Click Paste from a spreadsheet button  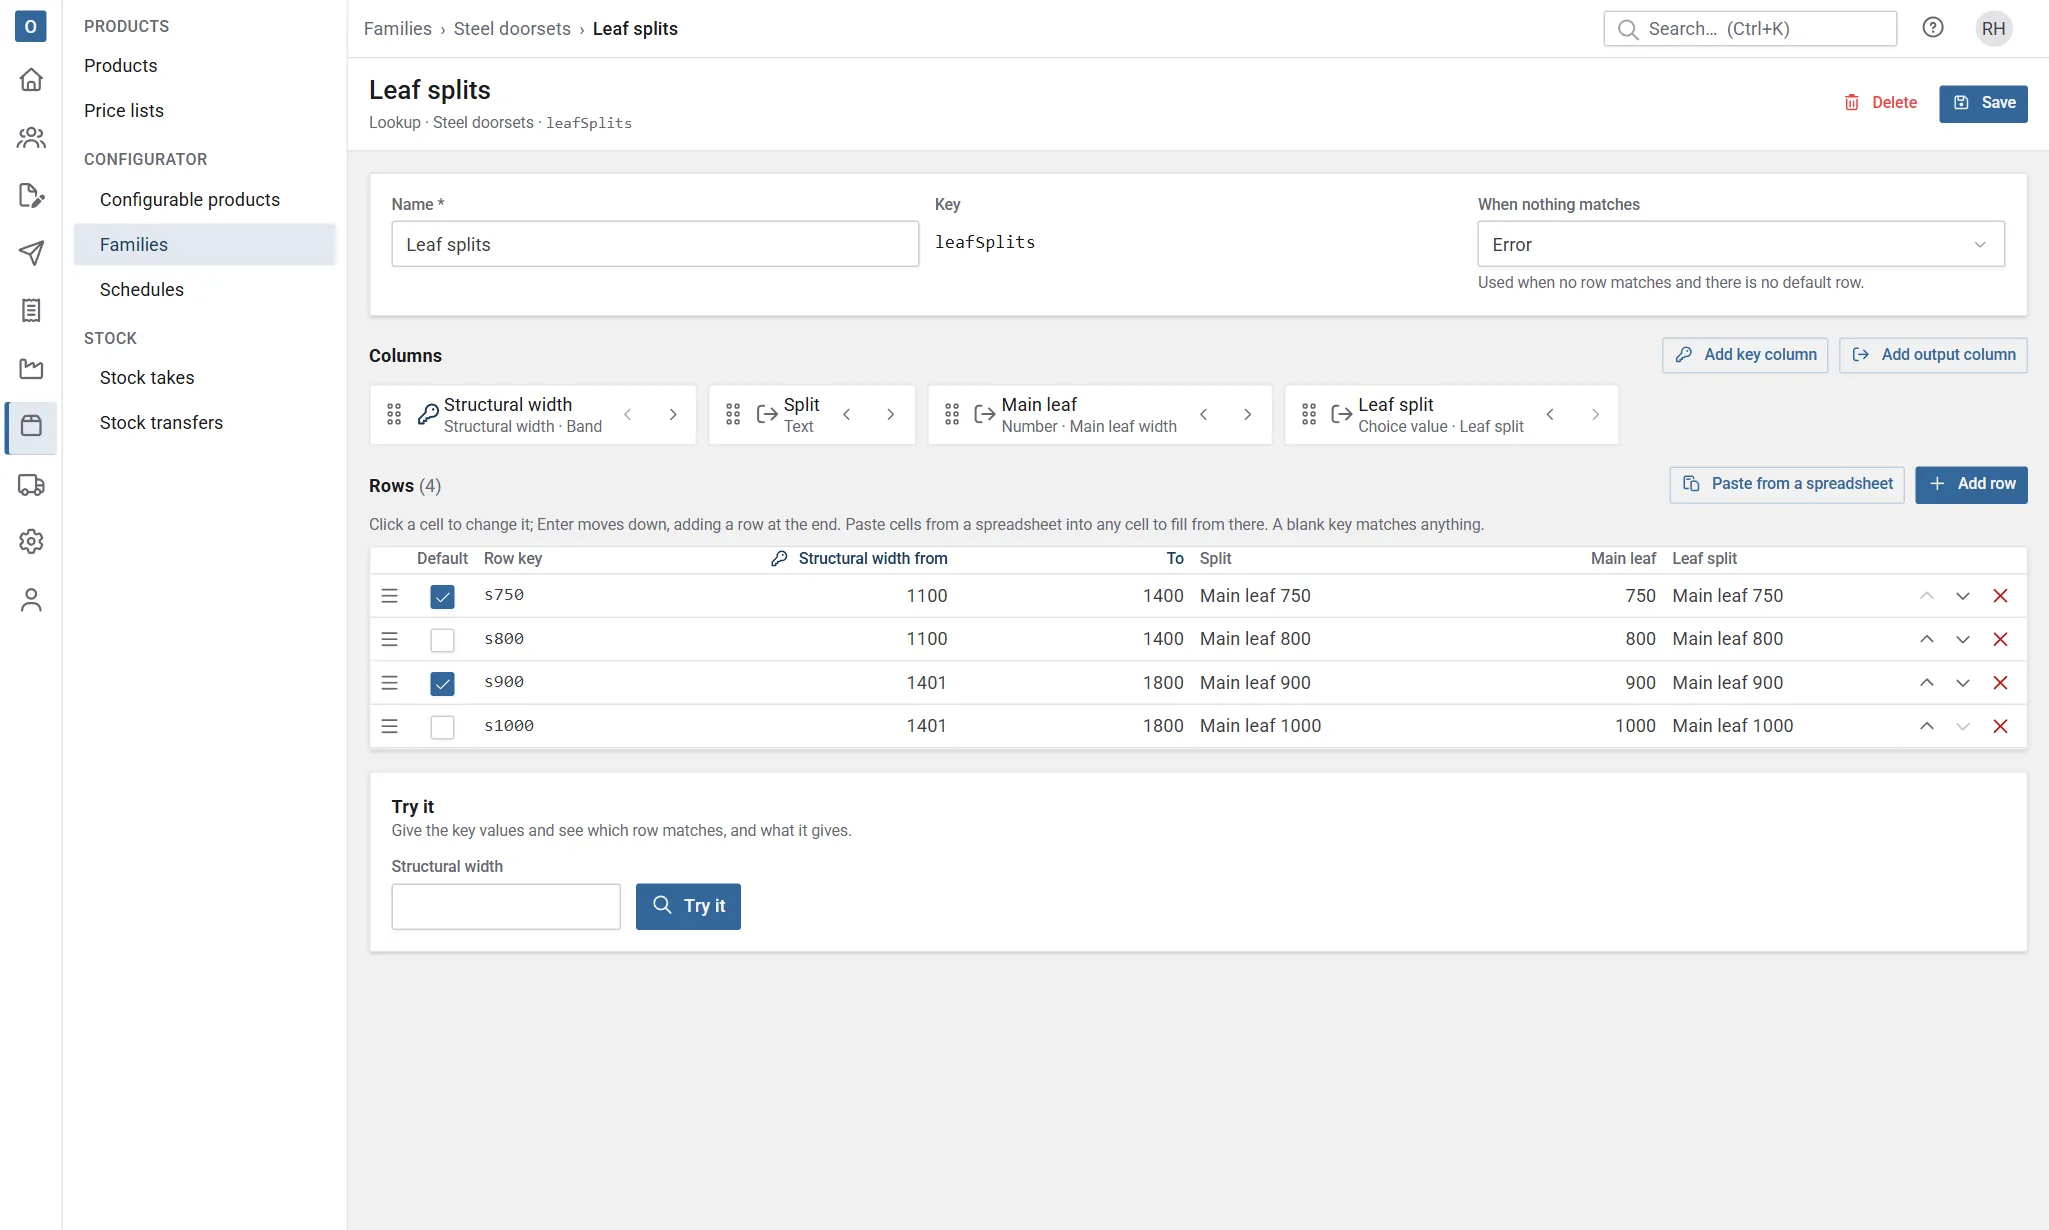1787,484
